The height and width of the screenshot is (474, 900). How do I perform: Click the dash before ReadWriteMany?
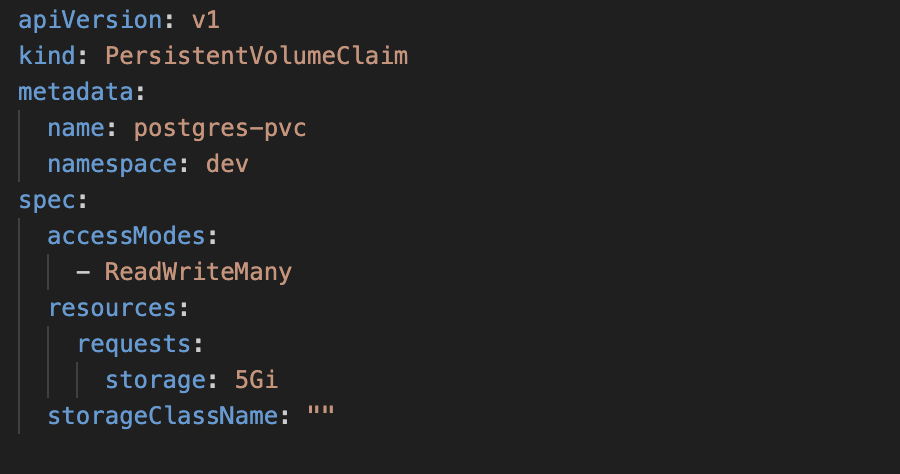[83, 273]
